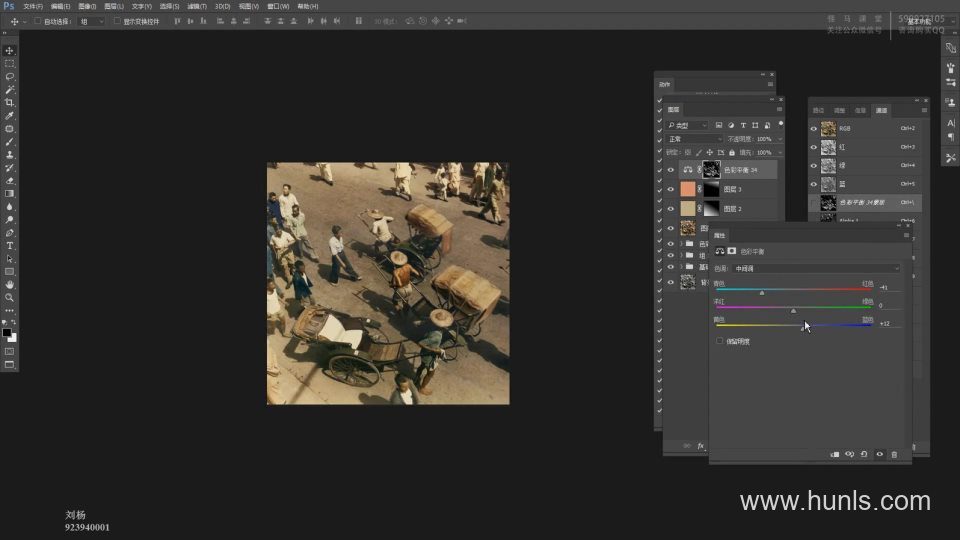The image size is (960, 540).
Task: Click the delete adjustment trash icon
Action: [894, 454]
